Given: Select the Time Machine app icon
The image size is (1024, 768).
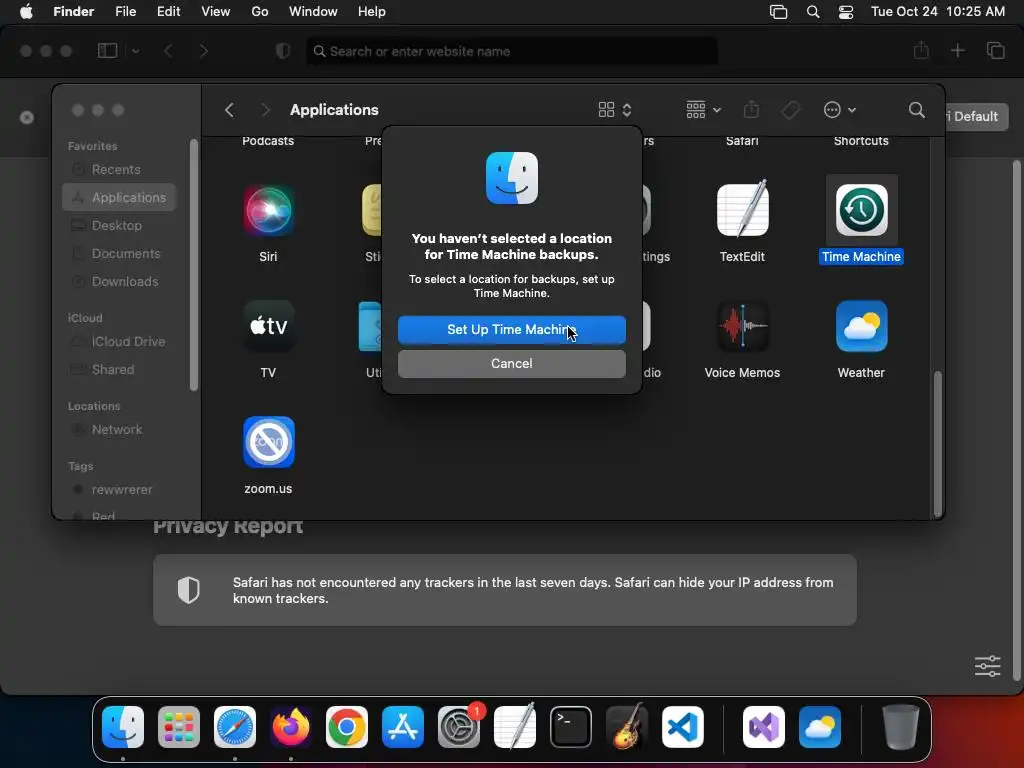Looking at the screenshot, I should coord(861,210).
